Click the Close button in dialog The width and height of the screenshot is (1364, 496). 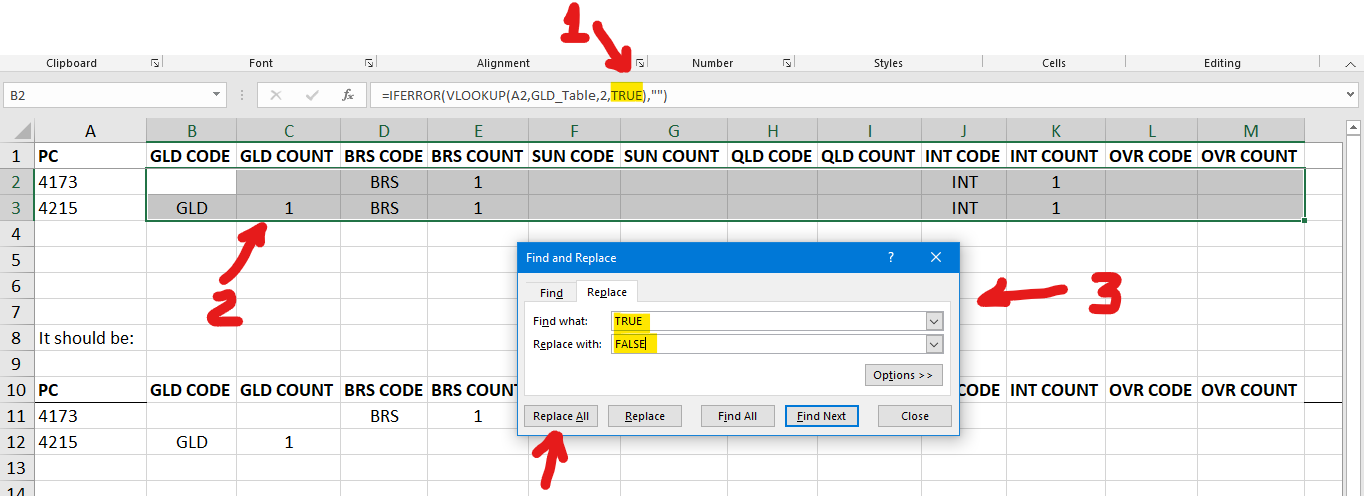[x=915, y=416]
